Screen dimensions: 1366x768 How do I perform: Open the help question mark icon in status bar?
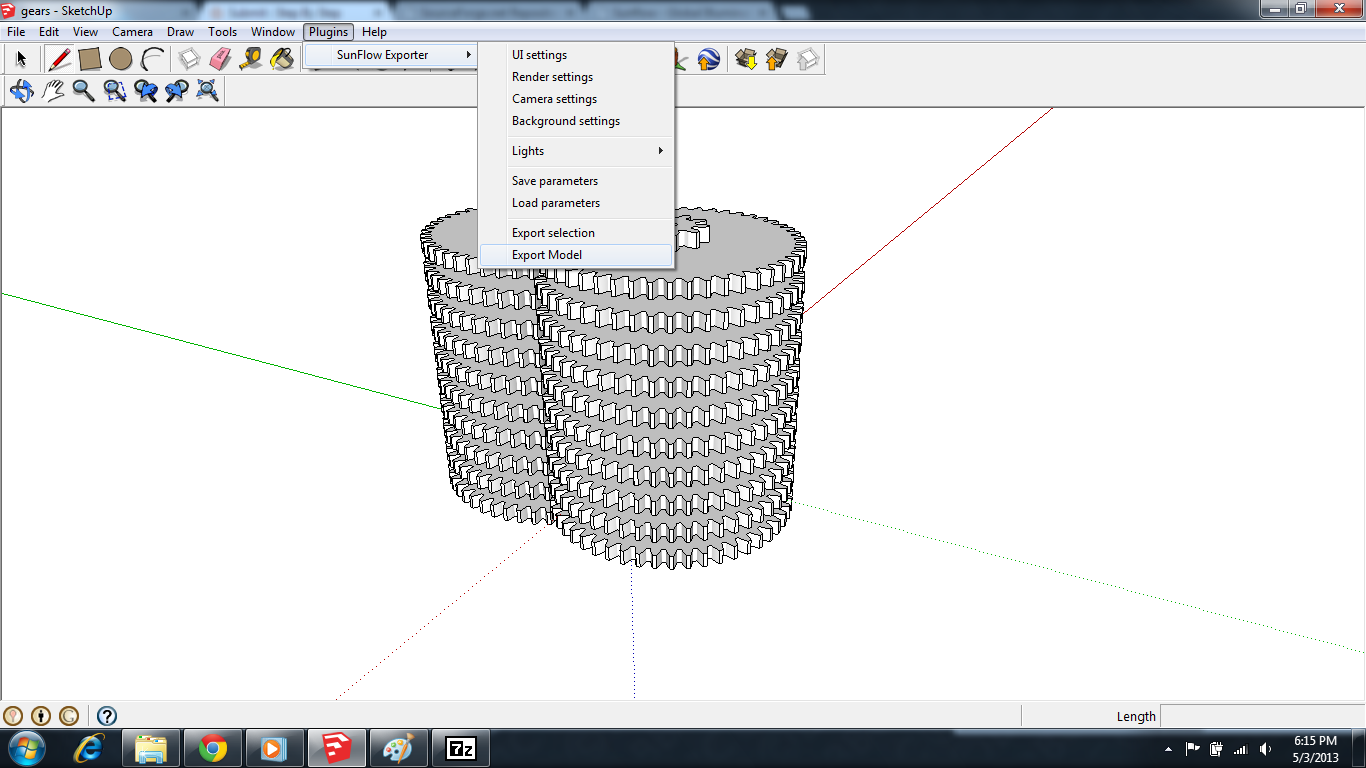(107, 716)
